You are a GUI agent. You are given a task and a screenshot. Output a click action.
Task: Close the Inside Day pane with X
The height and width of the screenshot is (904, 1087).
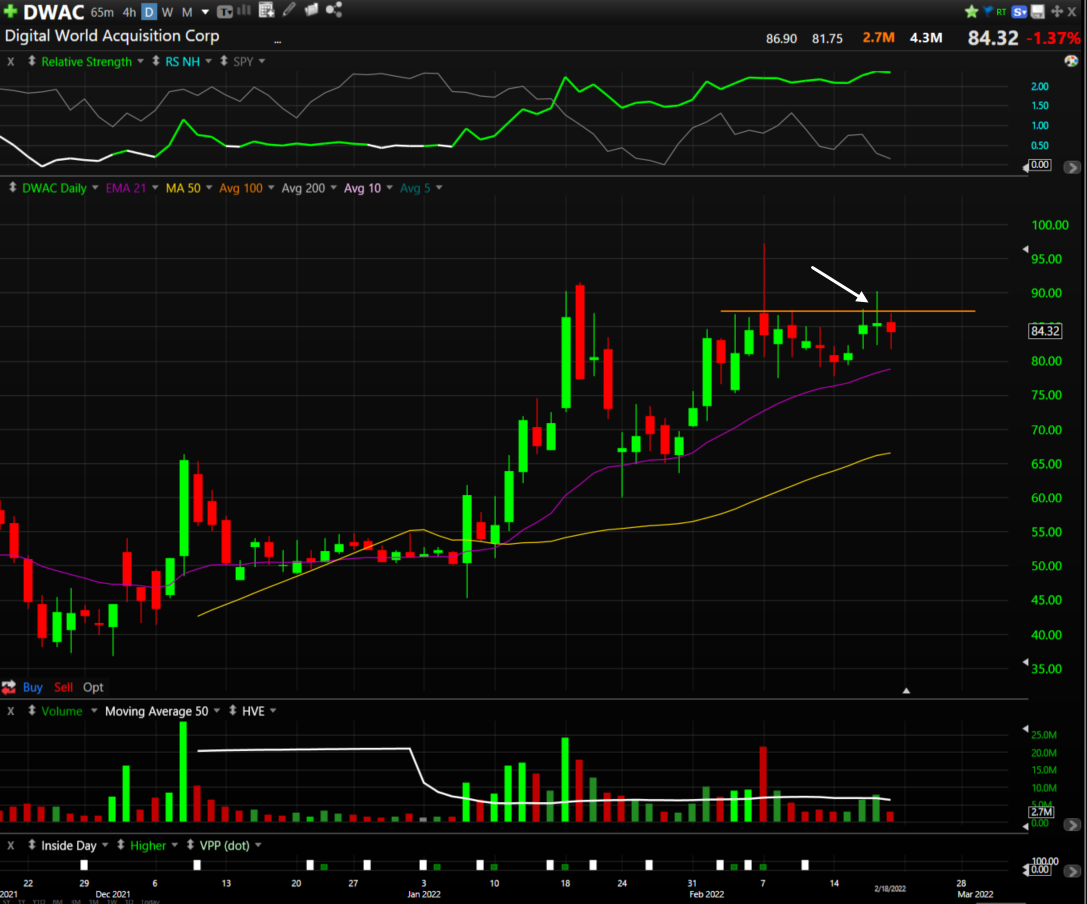pos(10,846)
